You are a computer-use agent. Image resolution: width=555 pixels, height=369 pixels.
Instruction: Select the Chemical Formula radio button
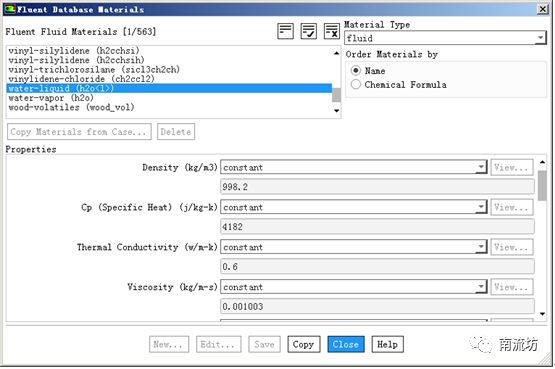[356, 85]
